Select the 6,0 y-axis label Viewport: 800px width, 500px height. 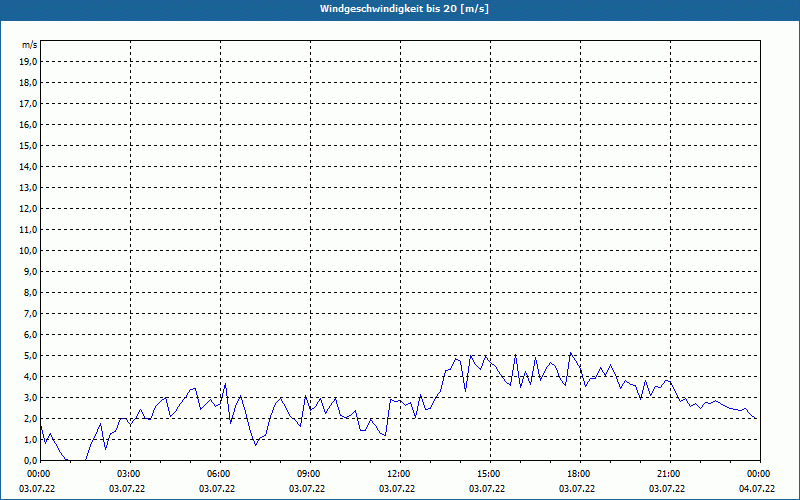30,335
